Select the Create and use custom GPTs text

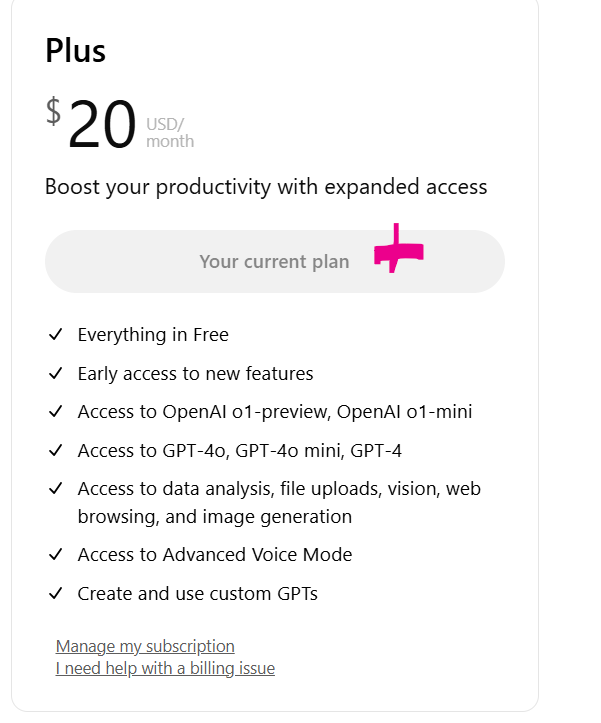(197, 594)
